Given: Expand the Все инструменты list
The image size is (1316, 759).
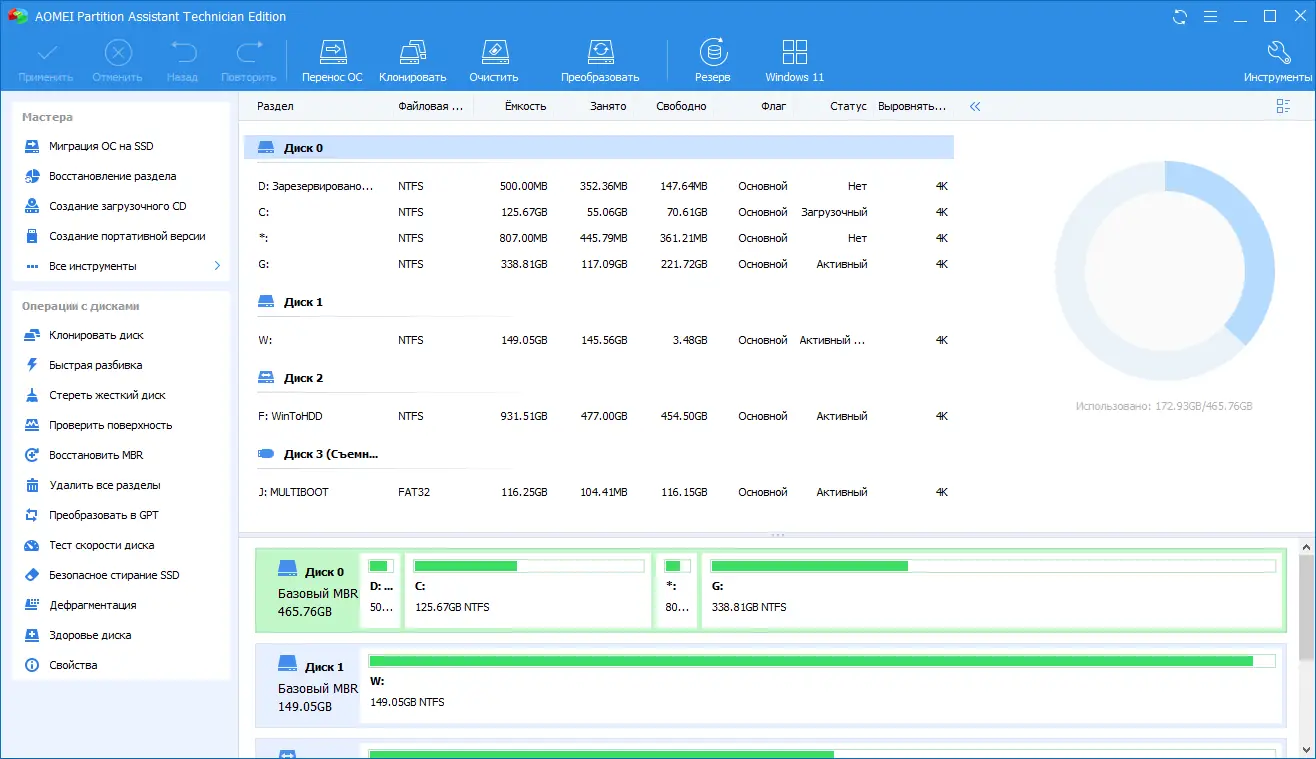Looking at the screenshot, I should click(x=122, y=266).
